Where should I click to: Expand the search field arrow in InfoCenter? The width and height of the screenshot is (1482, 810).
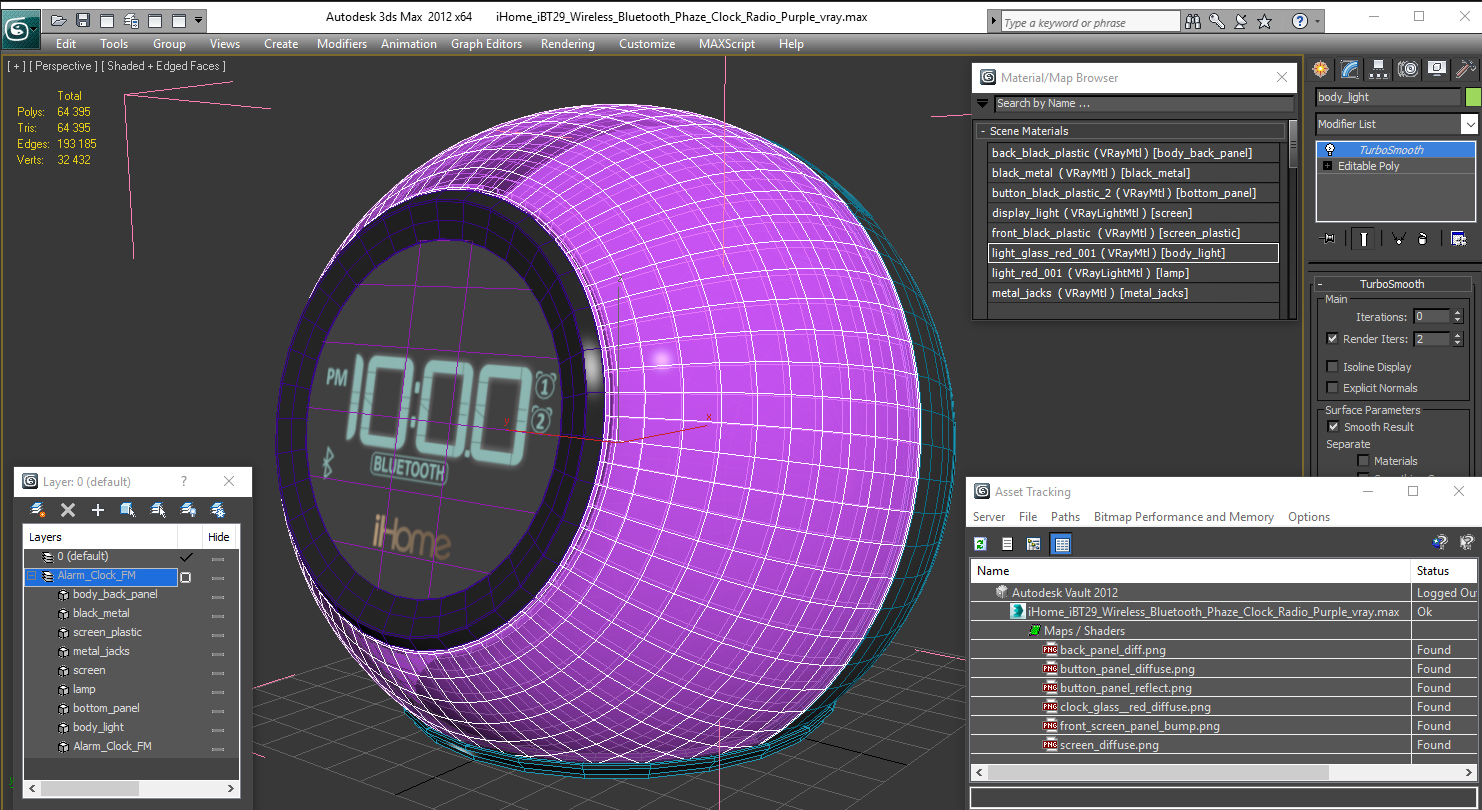tap(993, 22)
